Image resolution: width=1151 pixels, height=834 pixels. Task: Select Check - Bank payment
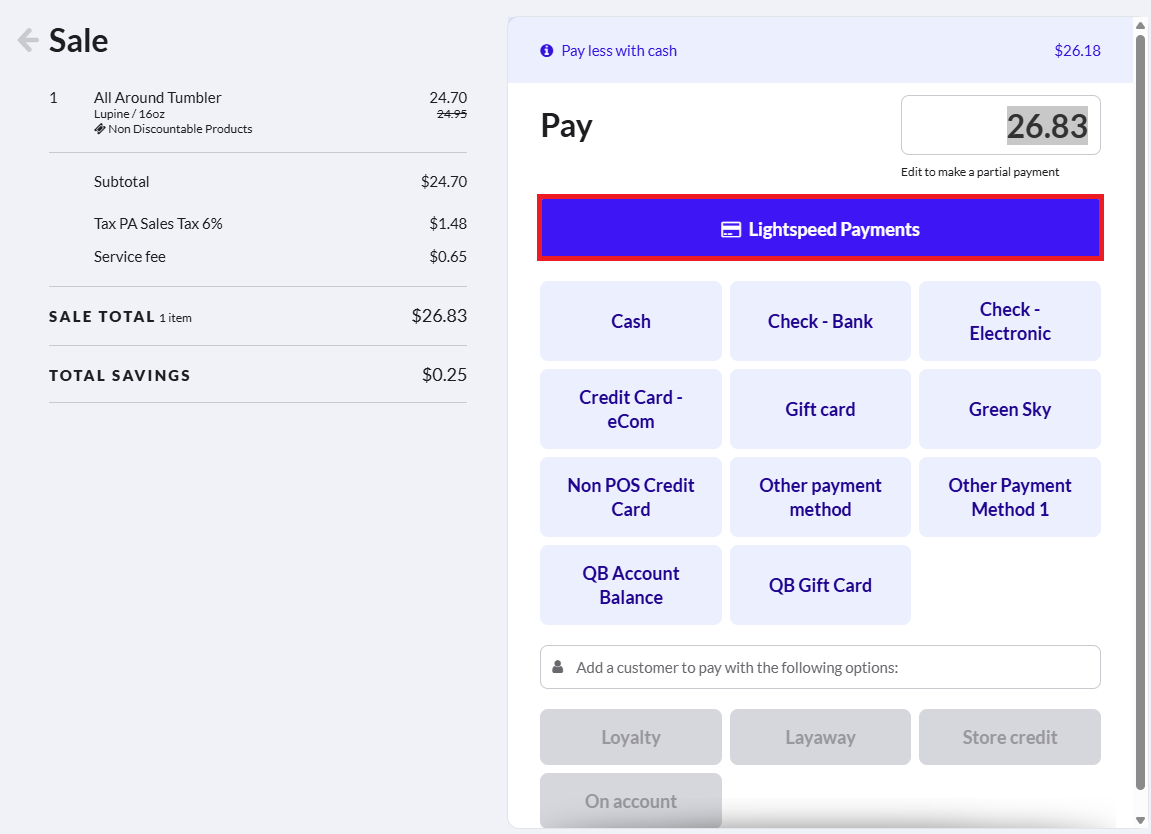click(820, 321)
